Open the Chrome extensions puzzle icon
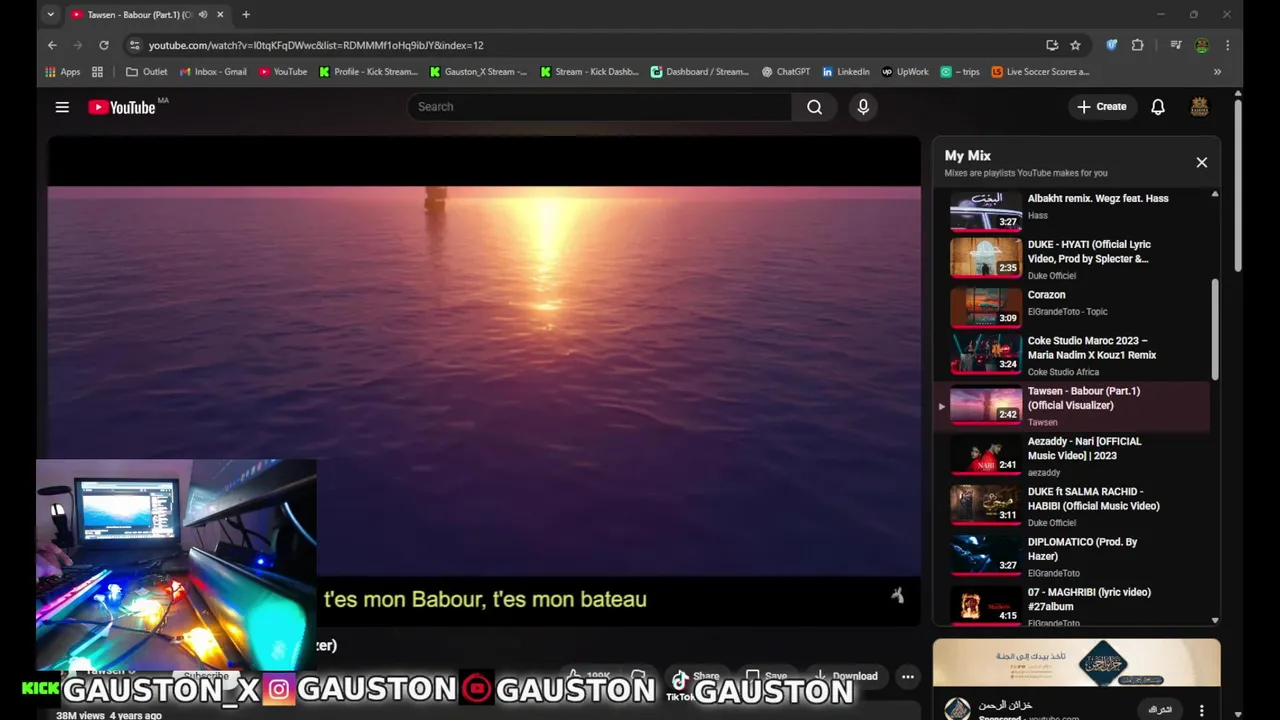 1137,45
